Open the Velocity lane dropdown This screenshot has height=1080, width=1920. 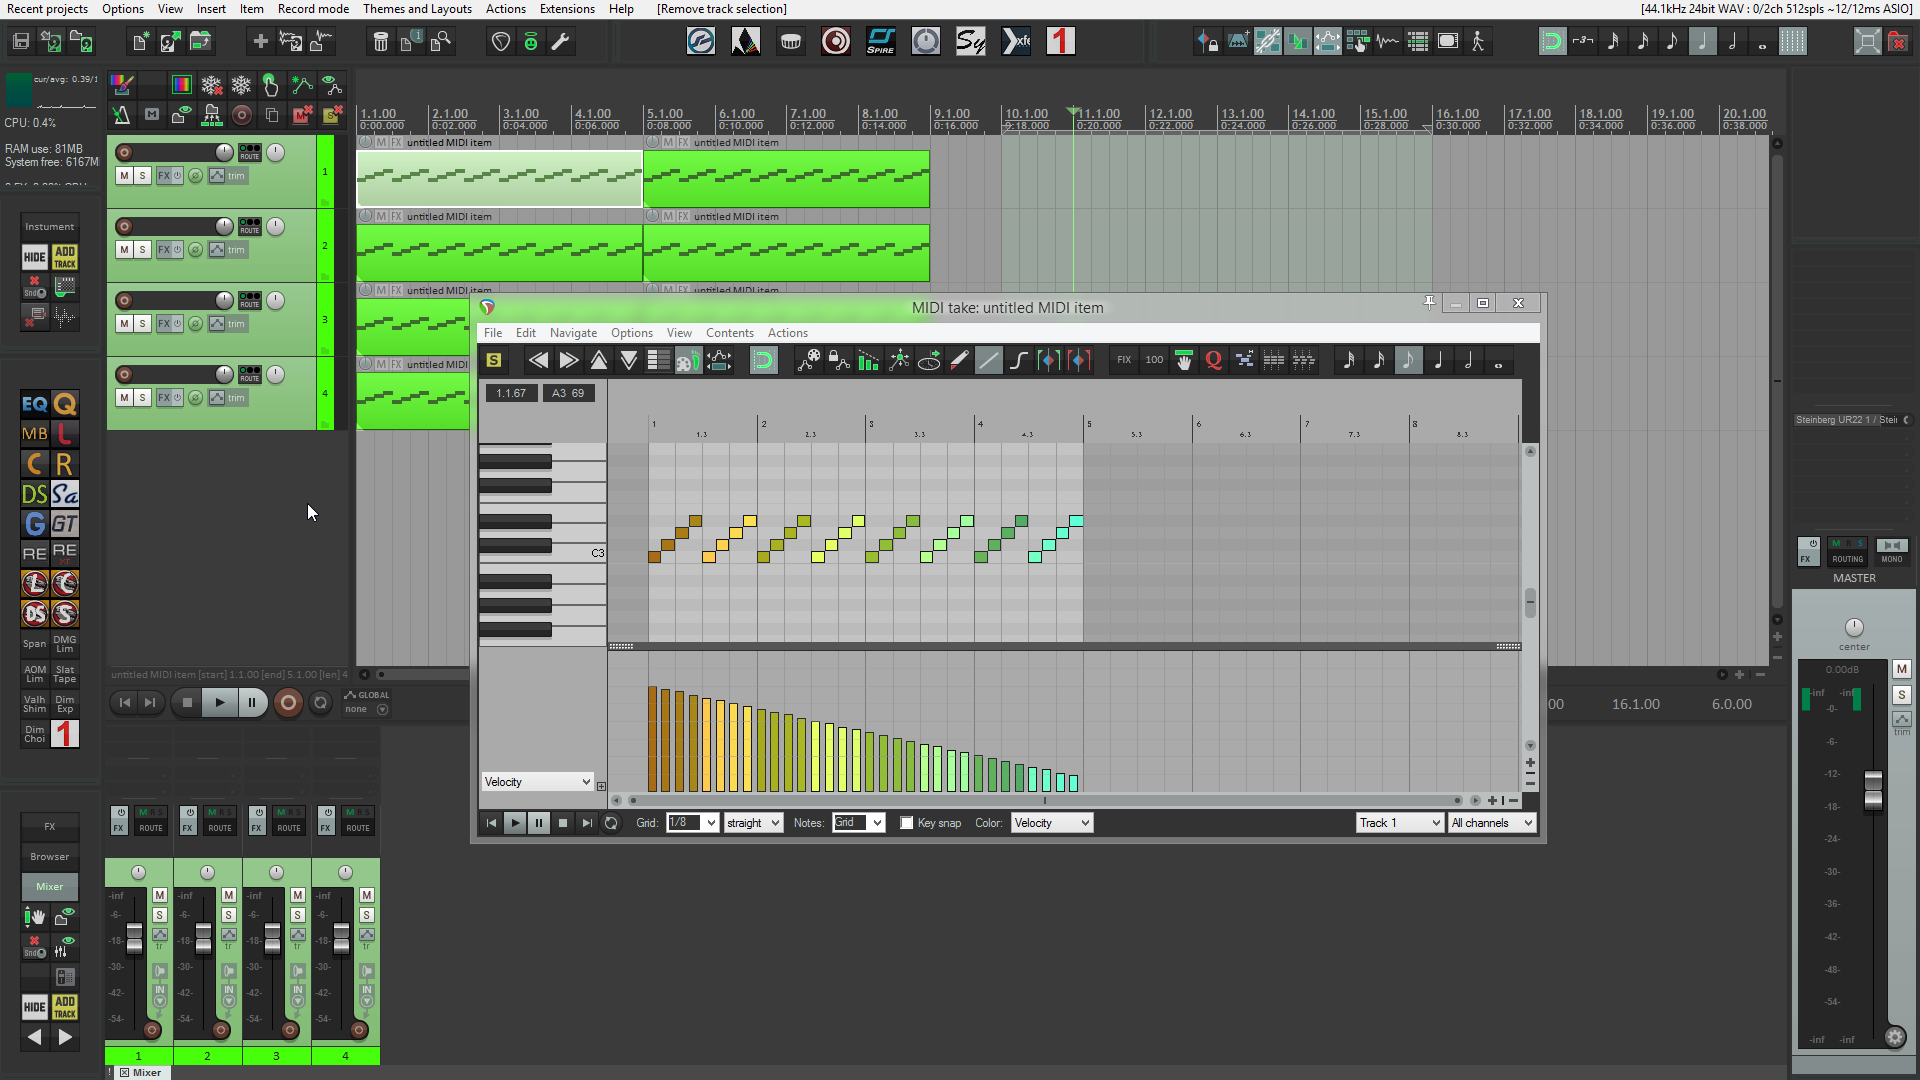538,782
